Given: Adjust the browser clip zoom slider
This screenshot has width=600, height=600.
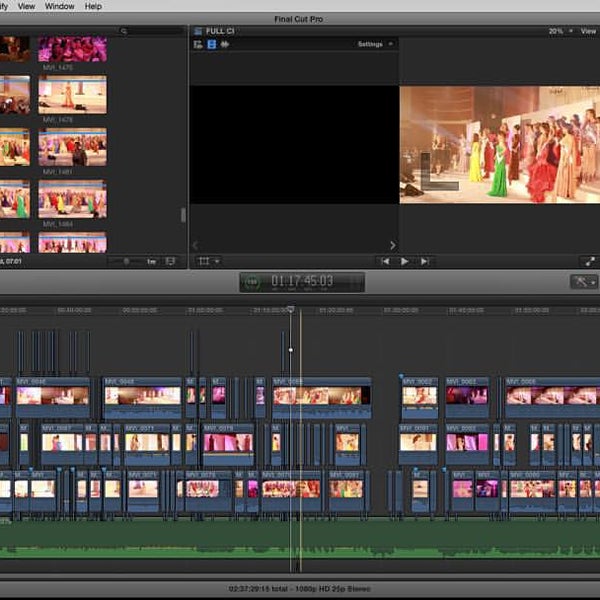Looking at the screenshot, I should coord(126,261).
